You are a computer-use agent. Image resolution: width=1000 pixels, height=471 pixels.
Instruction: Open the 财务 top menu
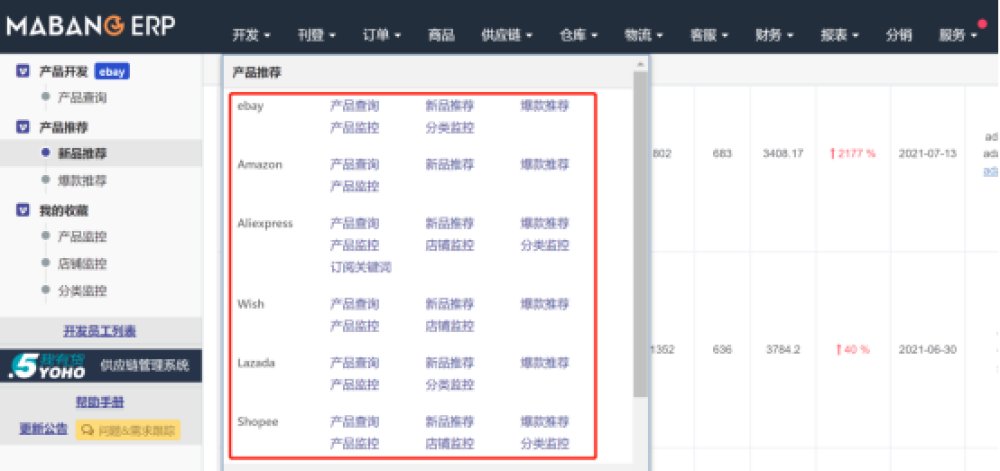pos(774,36)
